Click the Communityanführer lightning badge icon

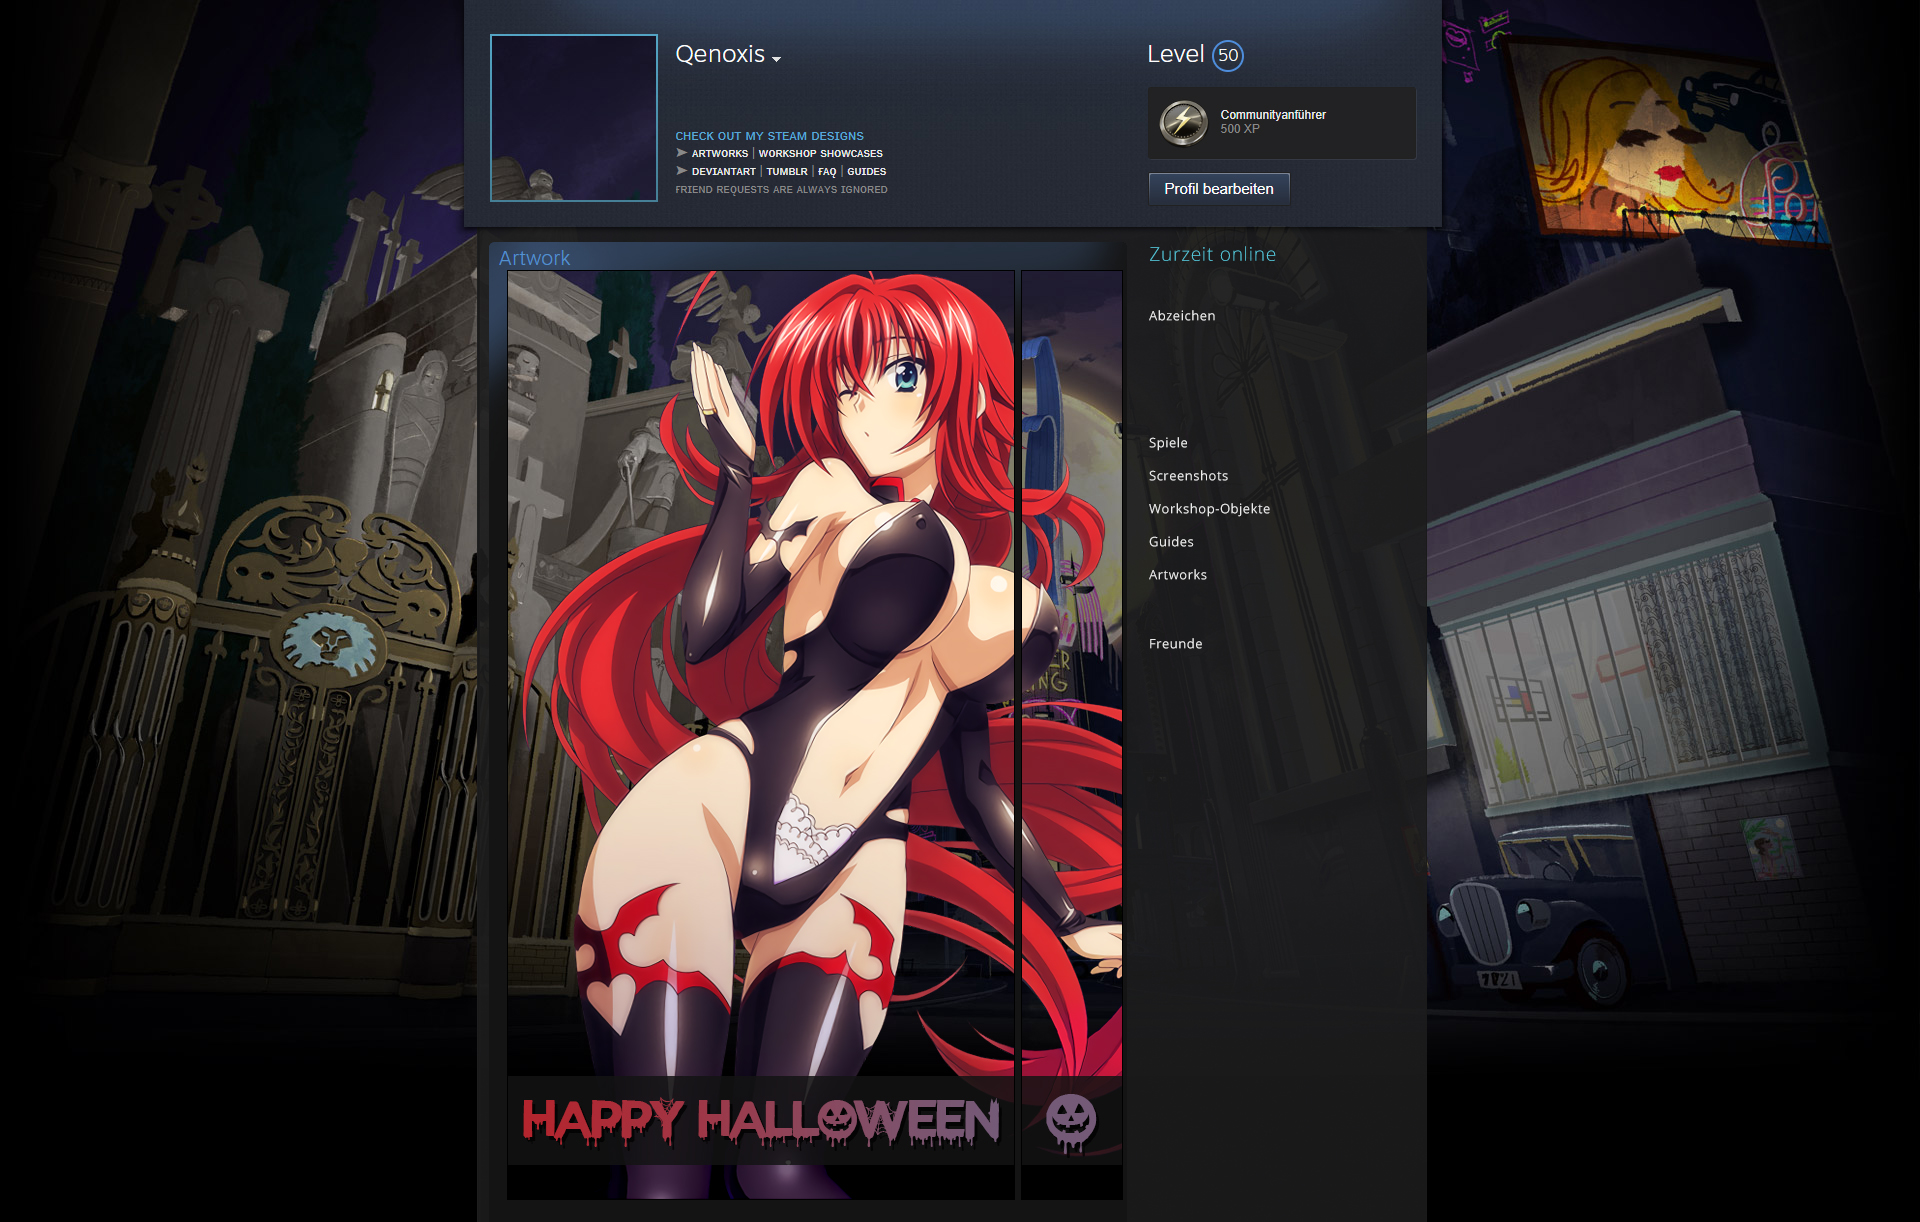click(1183, 123)
